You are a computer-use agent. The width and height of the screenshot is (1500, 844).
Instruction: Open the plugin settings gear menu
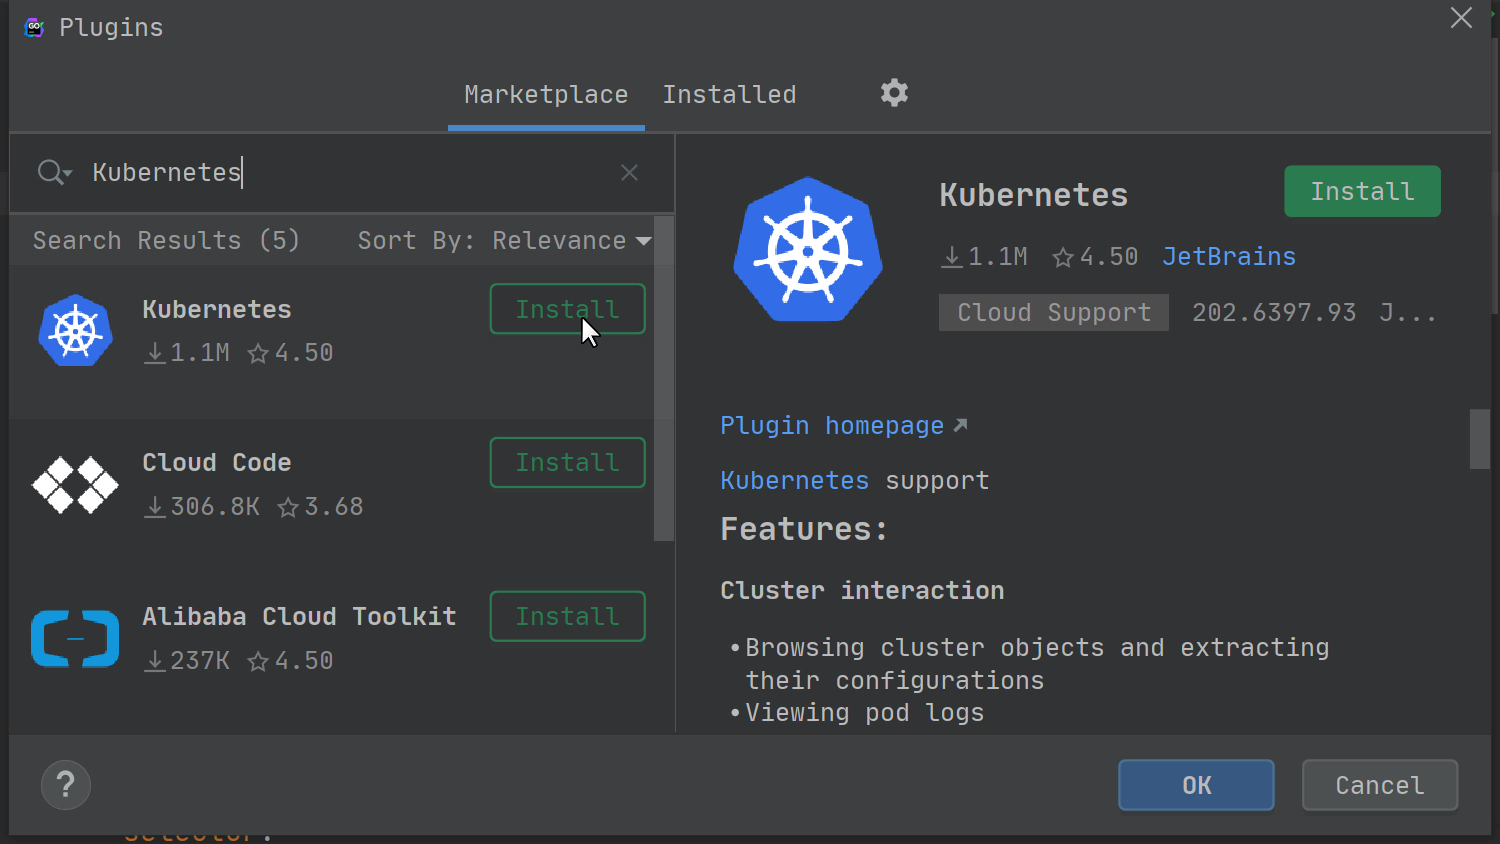pyautogui.click(x=893, y=93)
